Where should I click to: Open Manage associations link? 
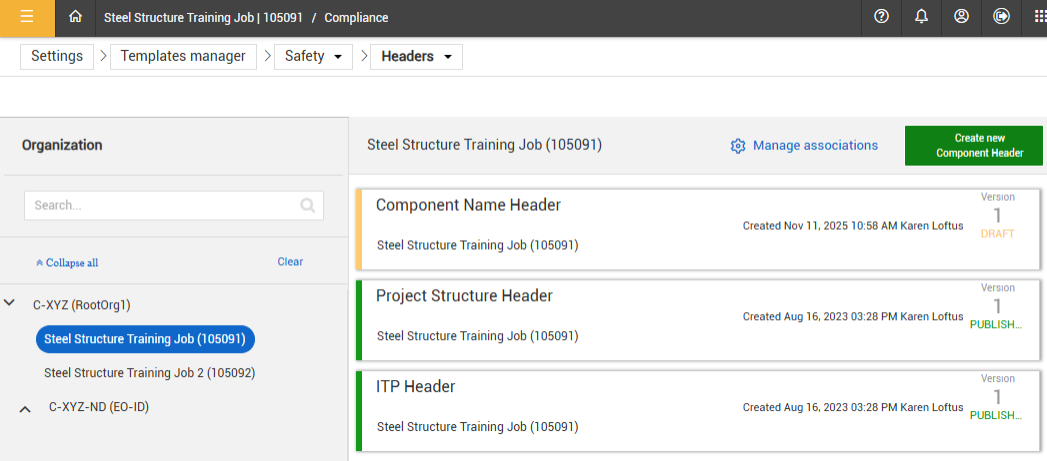[x=804, y=146]
